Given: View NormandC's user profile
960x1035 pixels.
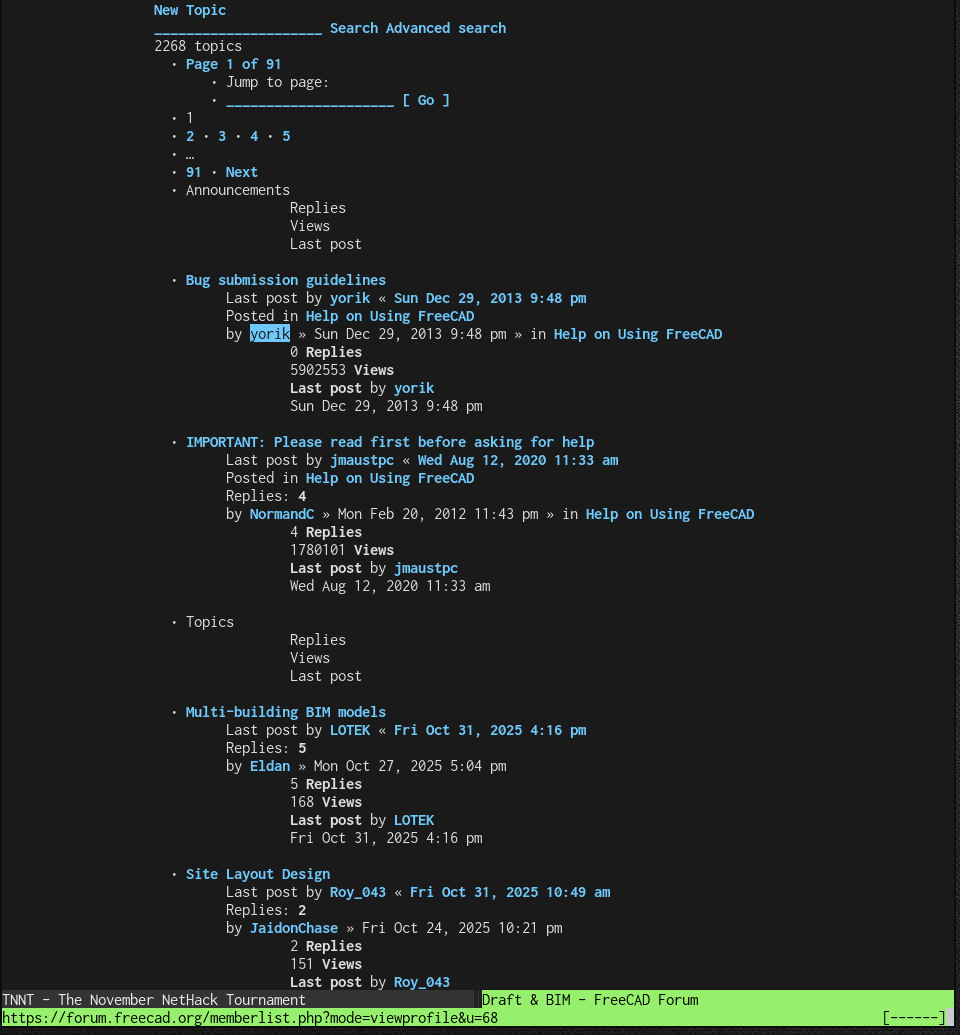Looking at the screenshot, I should pos(281,513).
